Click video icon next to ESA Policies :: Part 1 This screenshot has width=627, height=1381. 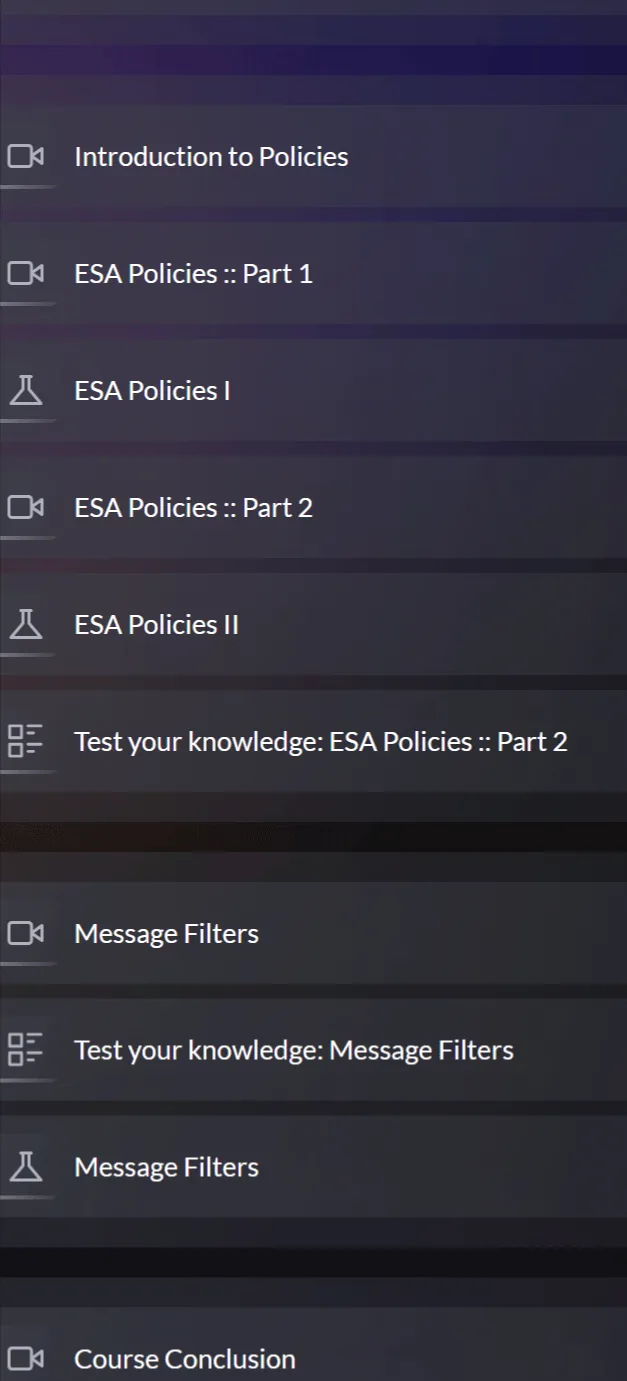pyautogui.click(x=26, y=274)
